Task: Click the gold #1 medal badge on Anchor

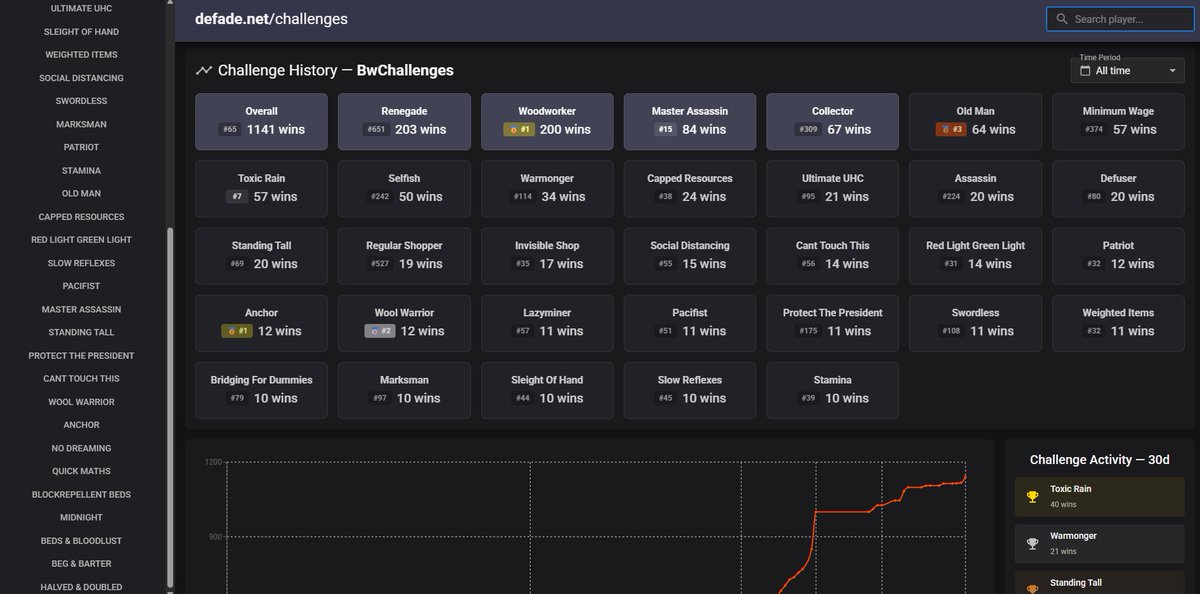Action: click(237, 331)
